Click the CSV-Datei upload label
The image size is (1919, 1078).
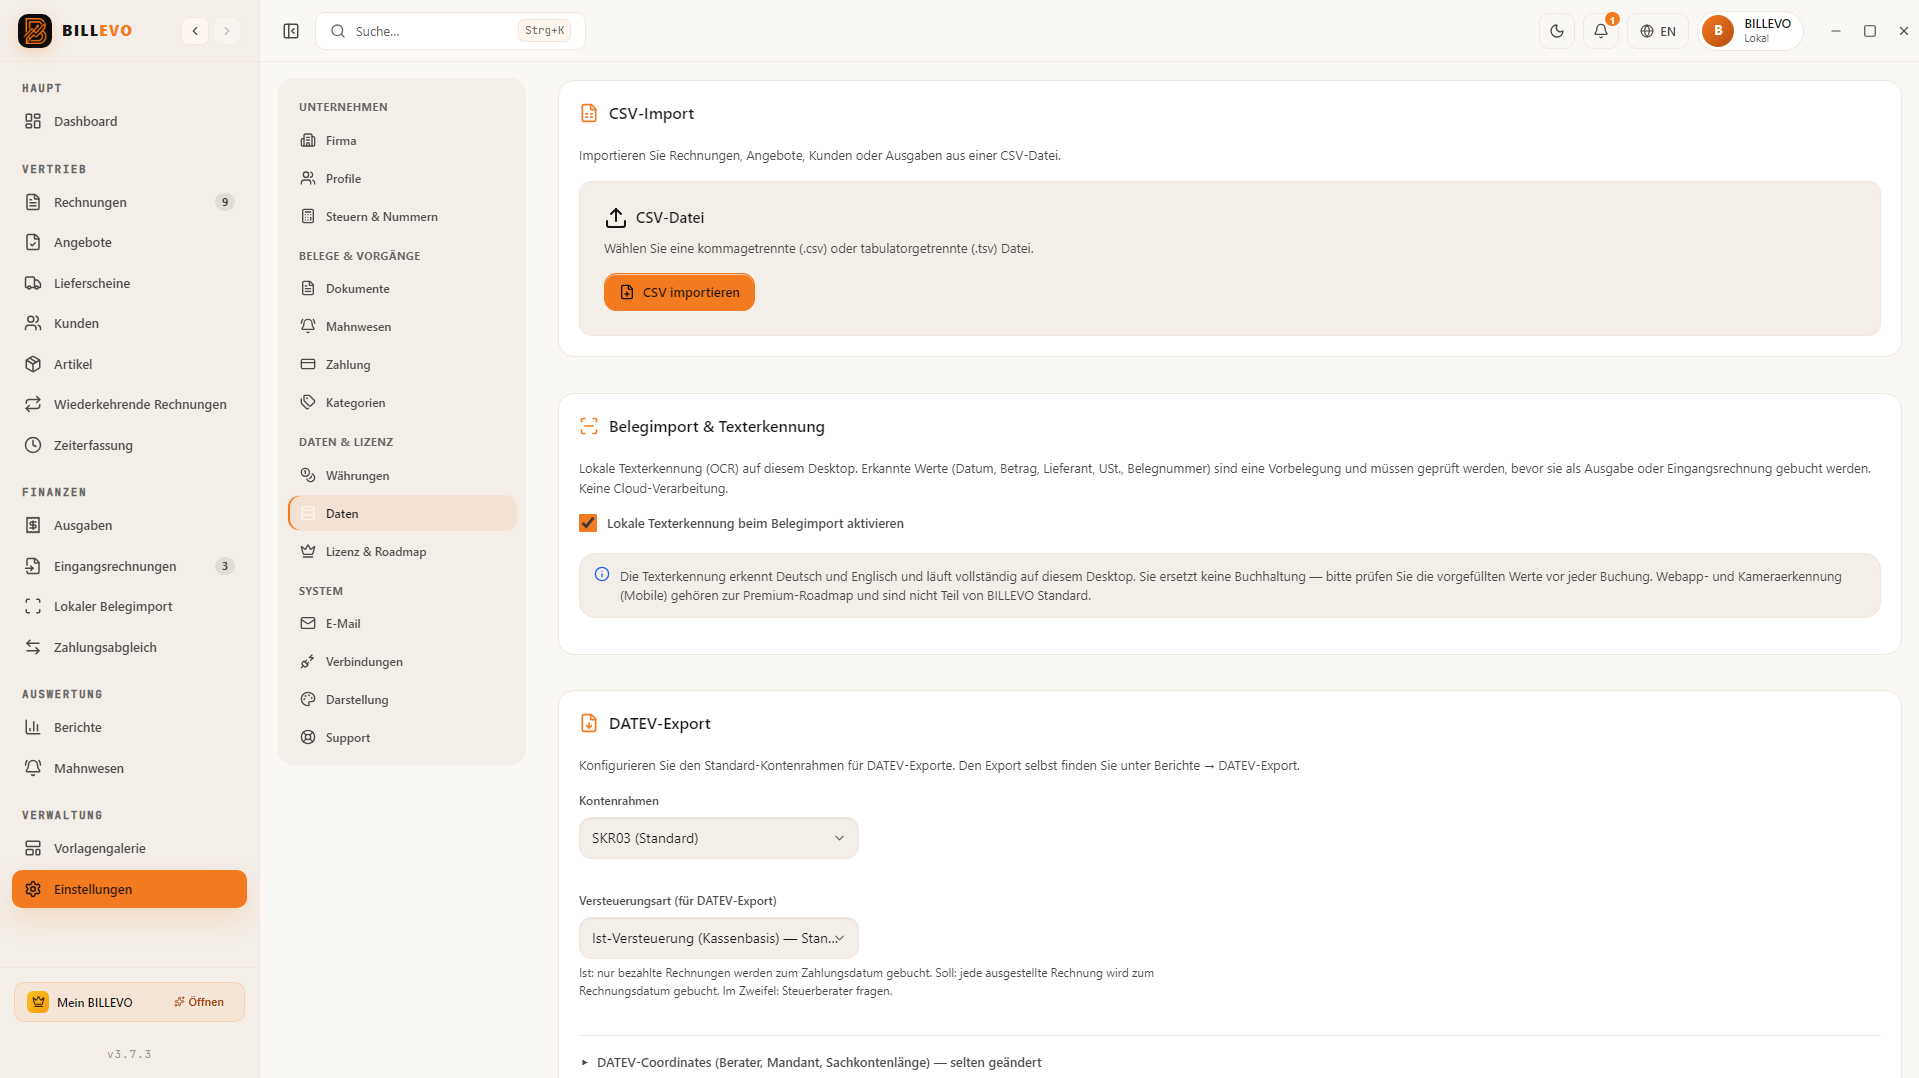(x=670, y=217)
